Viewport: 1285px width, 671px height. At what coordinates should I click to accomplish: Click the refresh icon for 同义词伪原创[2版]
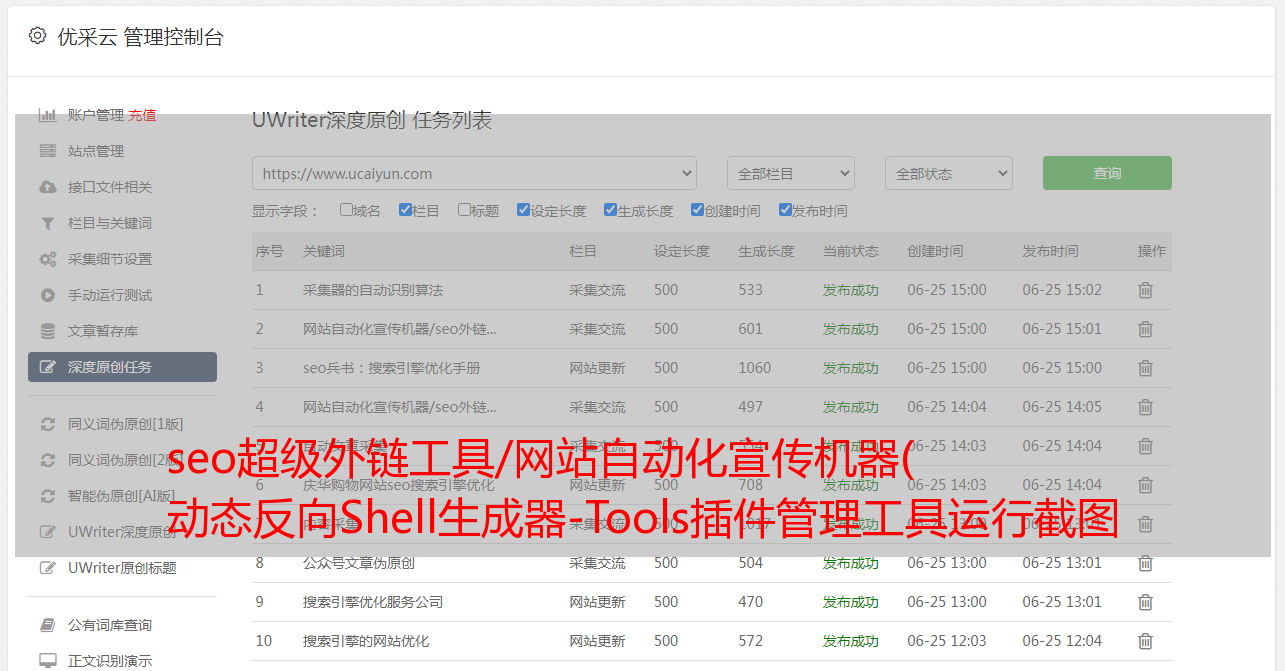point(47,460)
